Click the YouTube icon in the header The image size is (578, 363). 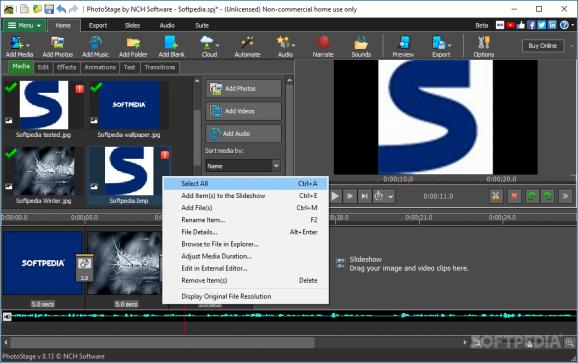coord(511,25)
